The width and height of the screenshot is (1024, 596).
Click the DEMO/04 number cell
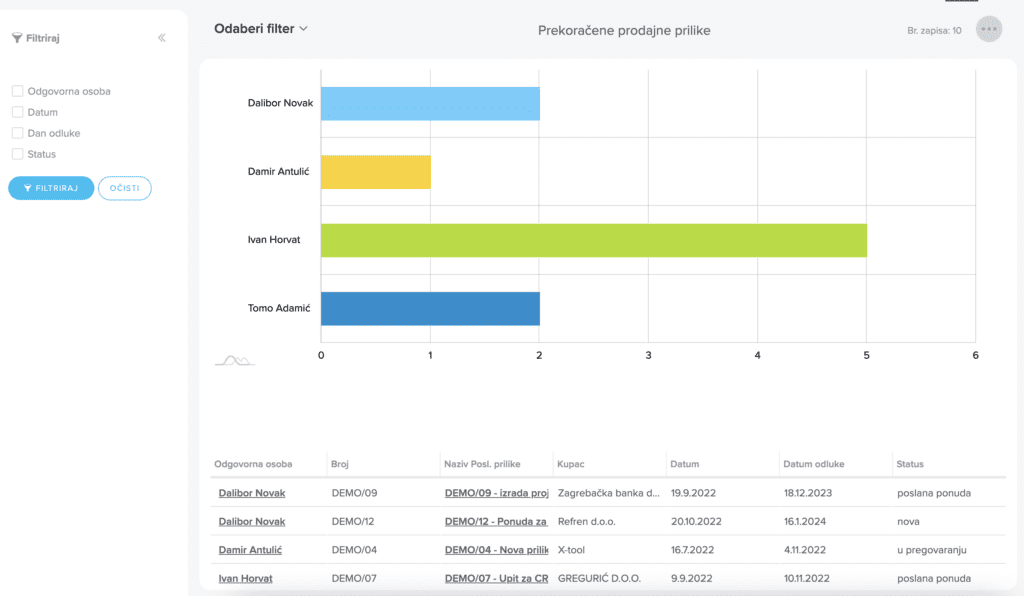354,550
